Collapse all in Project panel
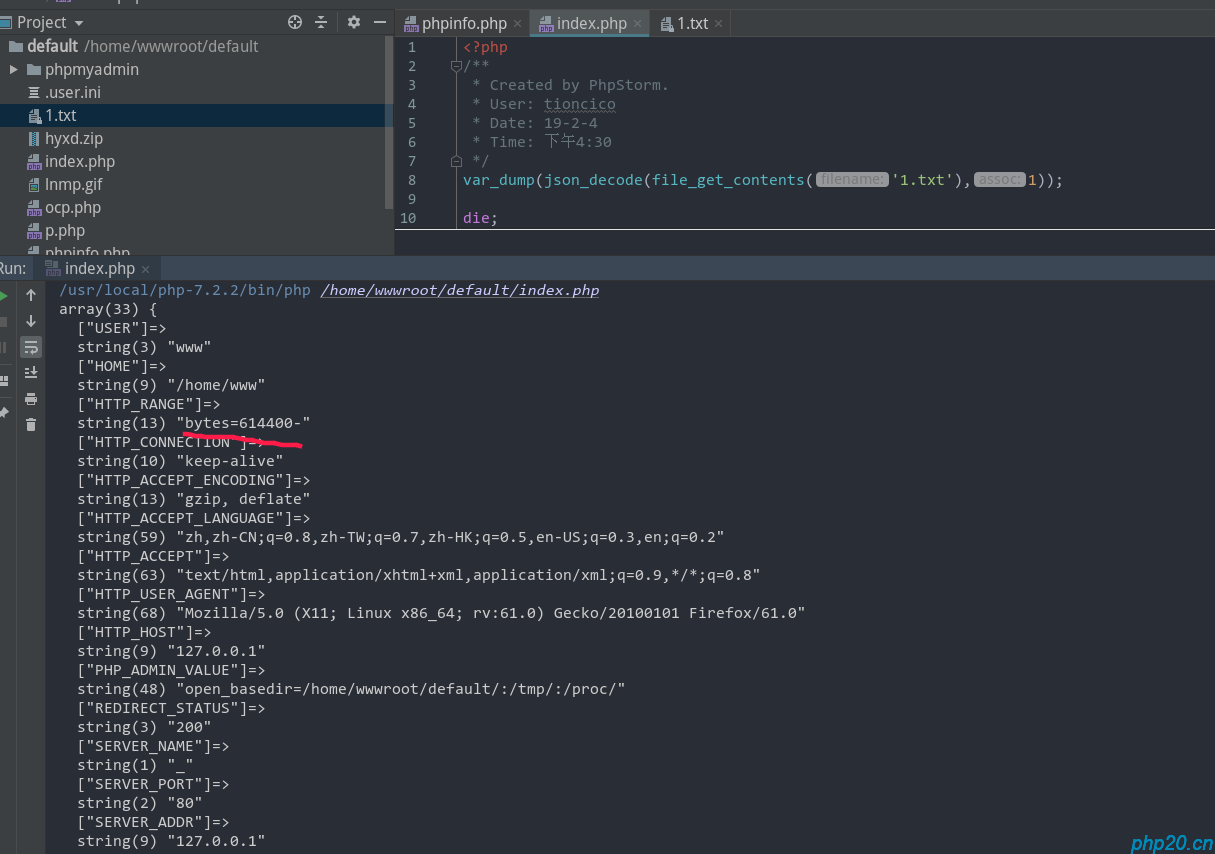Screen dimensions: 1215x854 321,22
